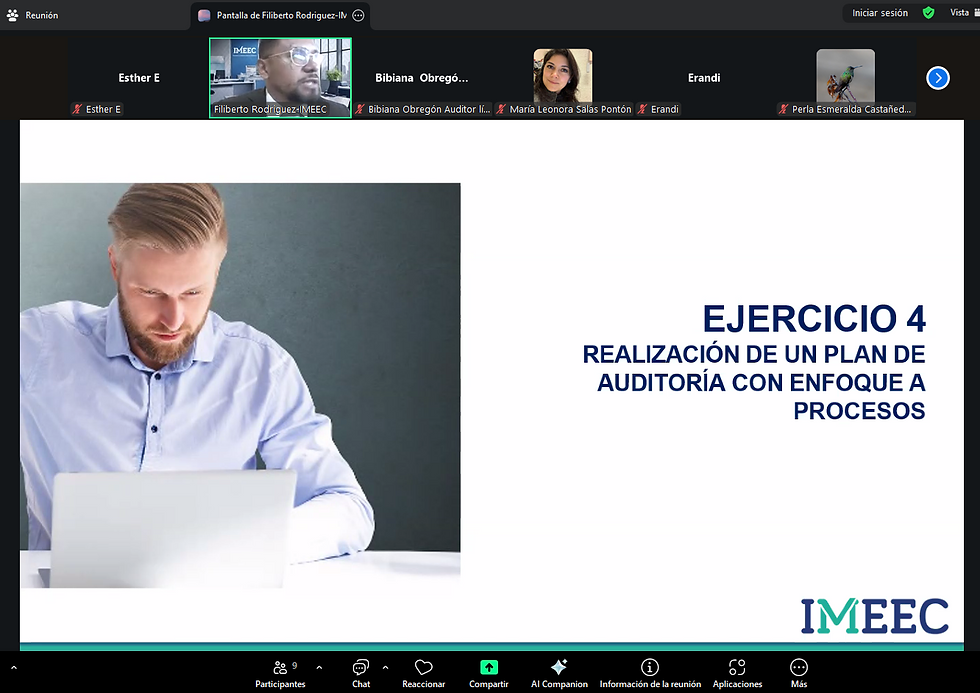Open the Aplicaciones menu
Image resolution: width=980 pixels, height=693 pixels.
[x=738, y=674]
